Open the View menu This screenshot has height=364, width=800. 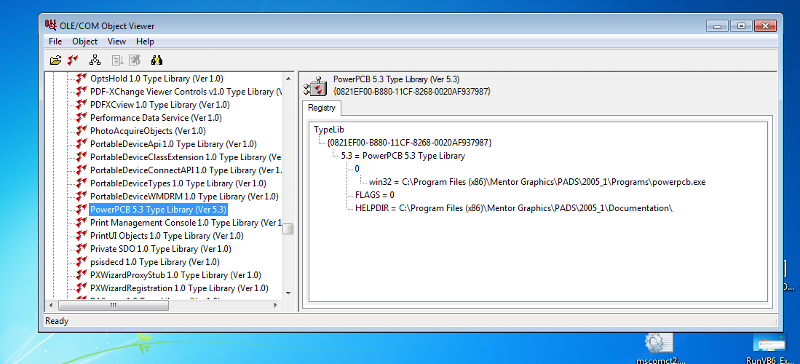tap(117, 41)
